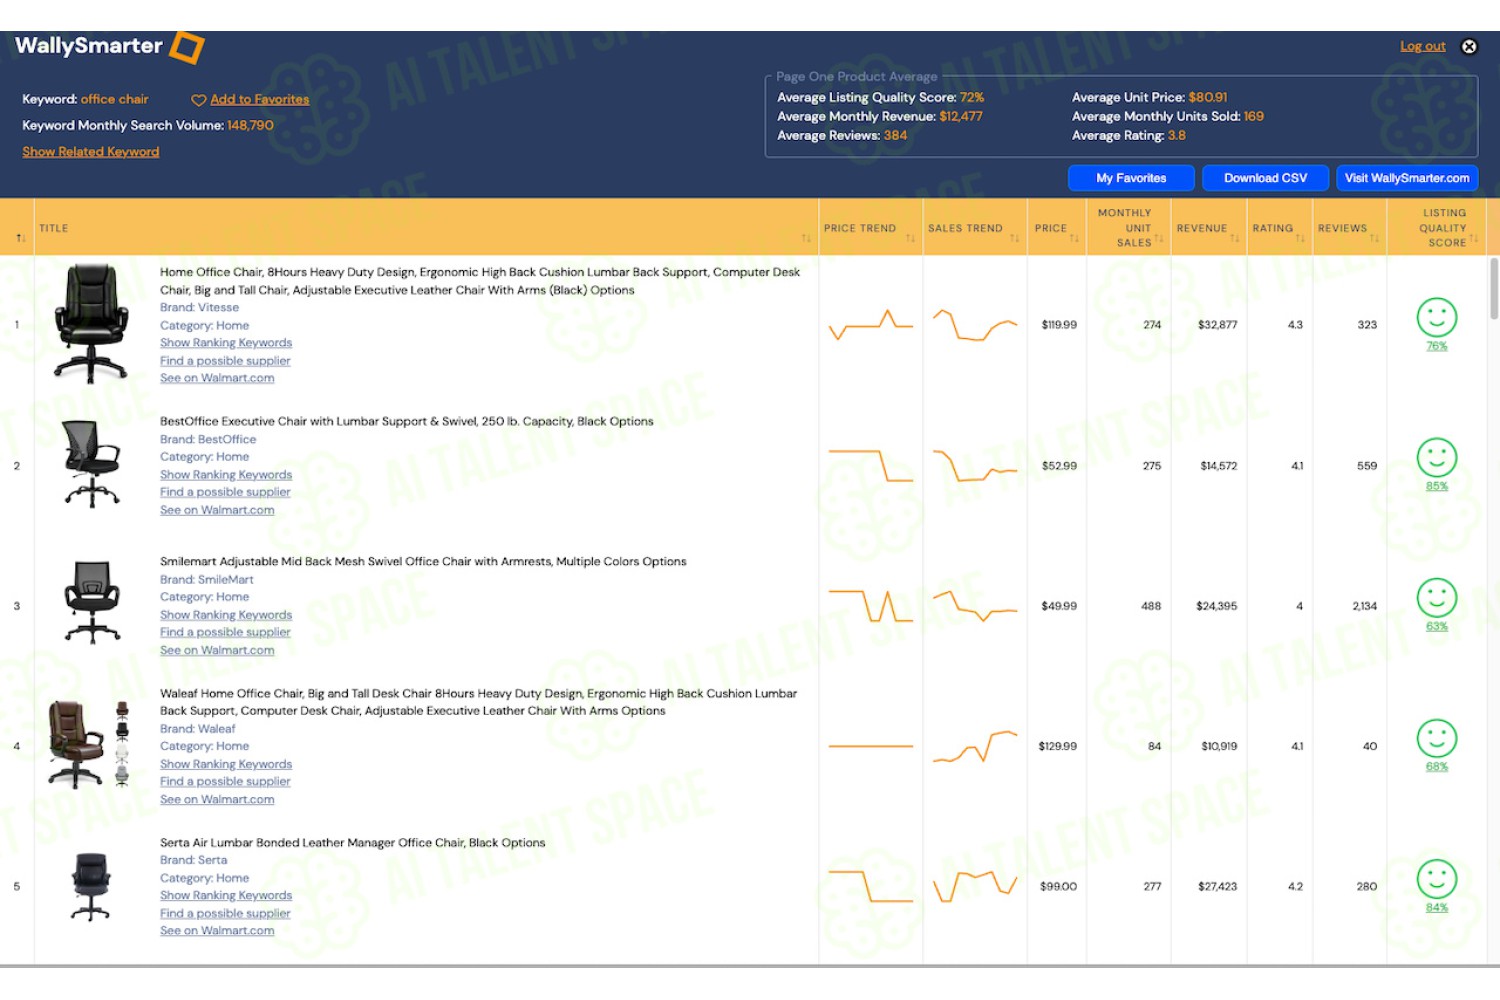
Task: Click the 2,134 reviews cell
Action: click(1365, 606)
